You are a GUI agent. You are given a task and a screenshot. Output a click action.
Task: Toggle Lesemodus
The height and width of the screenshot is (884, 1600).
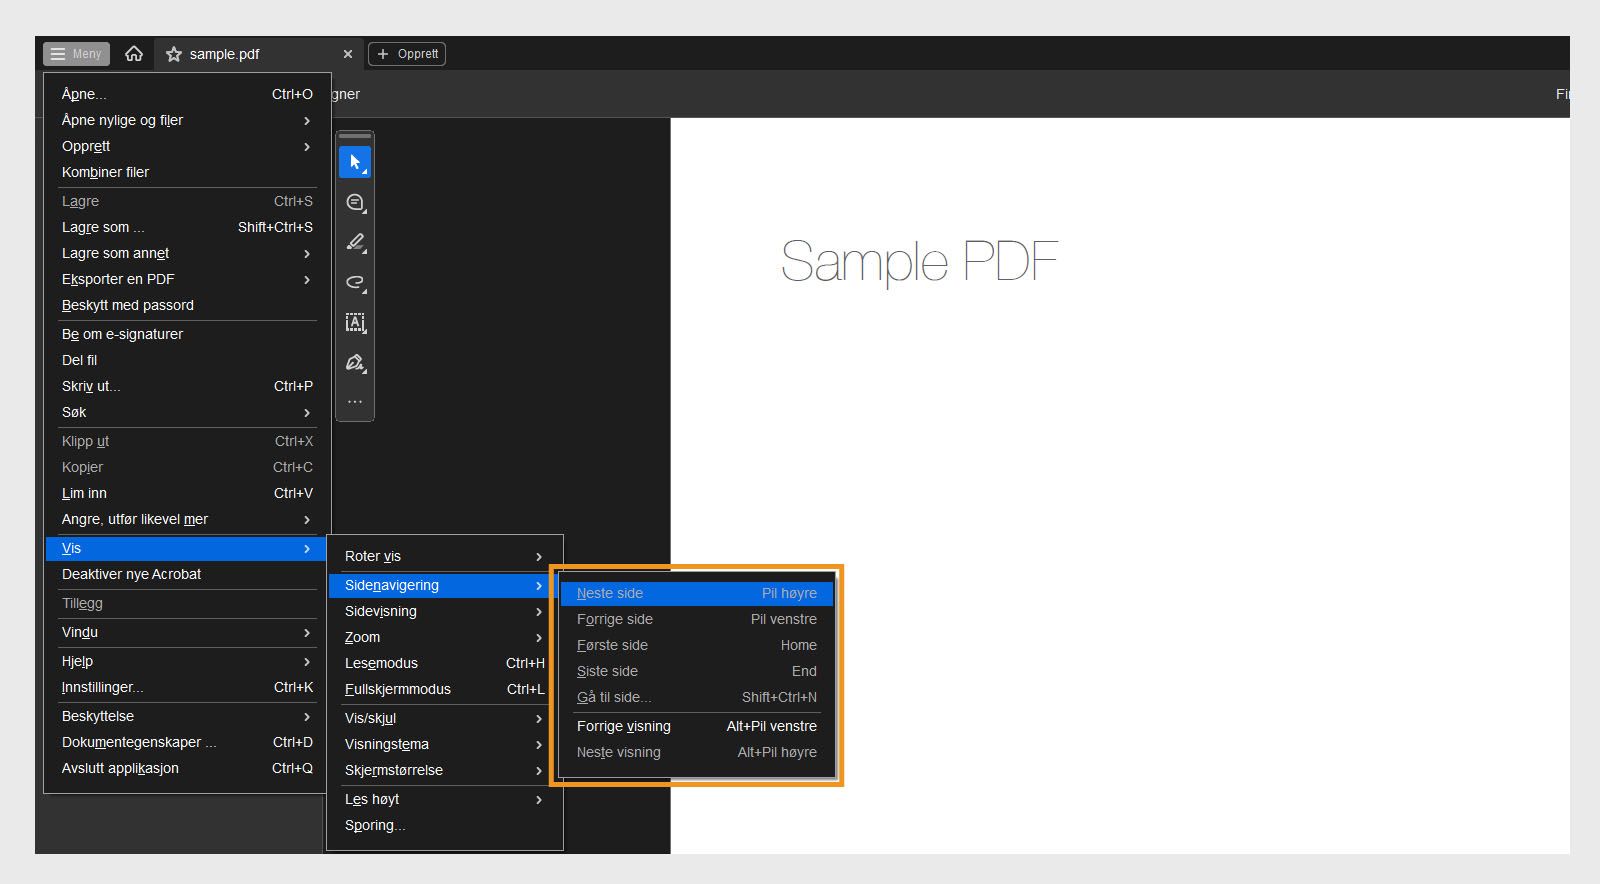[x=444, y=663]
